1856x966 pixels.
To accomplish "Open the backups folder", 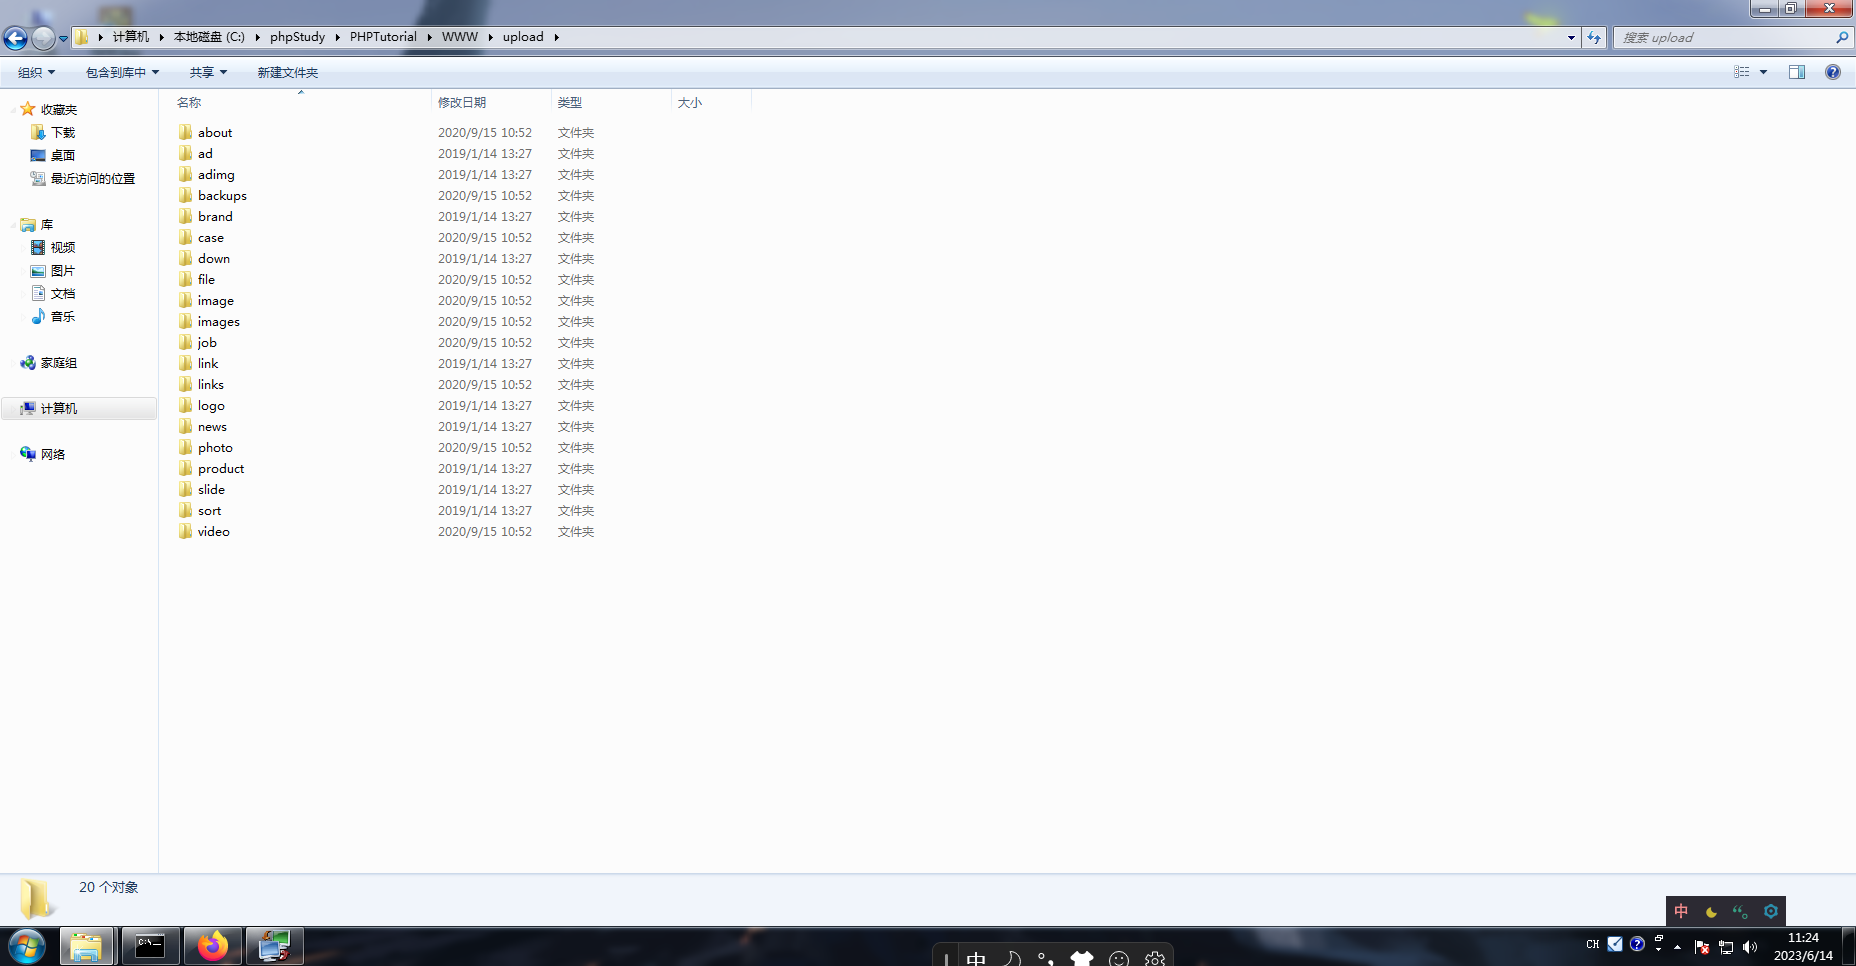I will 222,195.
